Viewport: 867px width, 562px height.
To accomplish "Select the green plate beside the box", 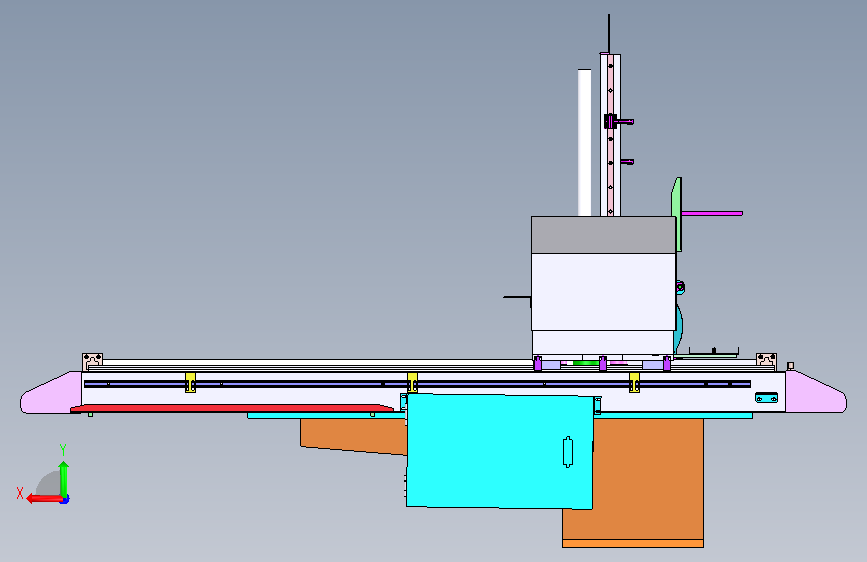I will point(676,214).
